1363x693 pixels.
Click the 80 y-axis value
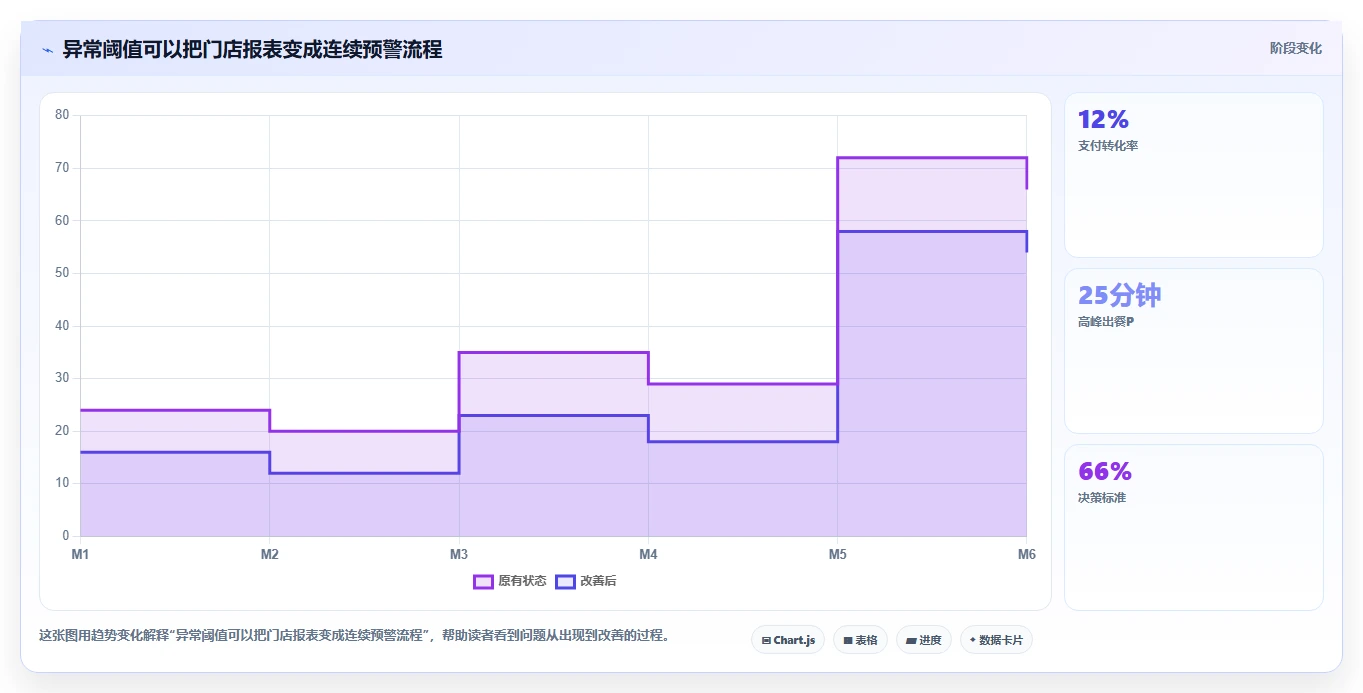[62, 115]
